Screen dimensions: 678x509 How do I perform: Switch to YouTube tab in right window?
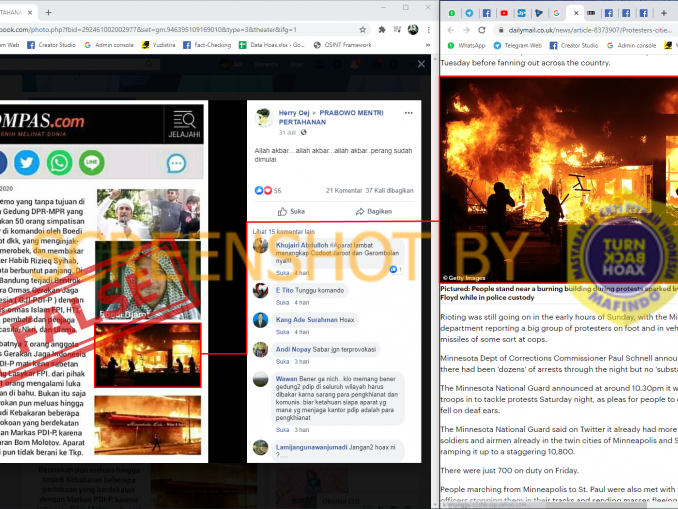tap(504, 13)
